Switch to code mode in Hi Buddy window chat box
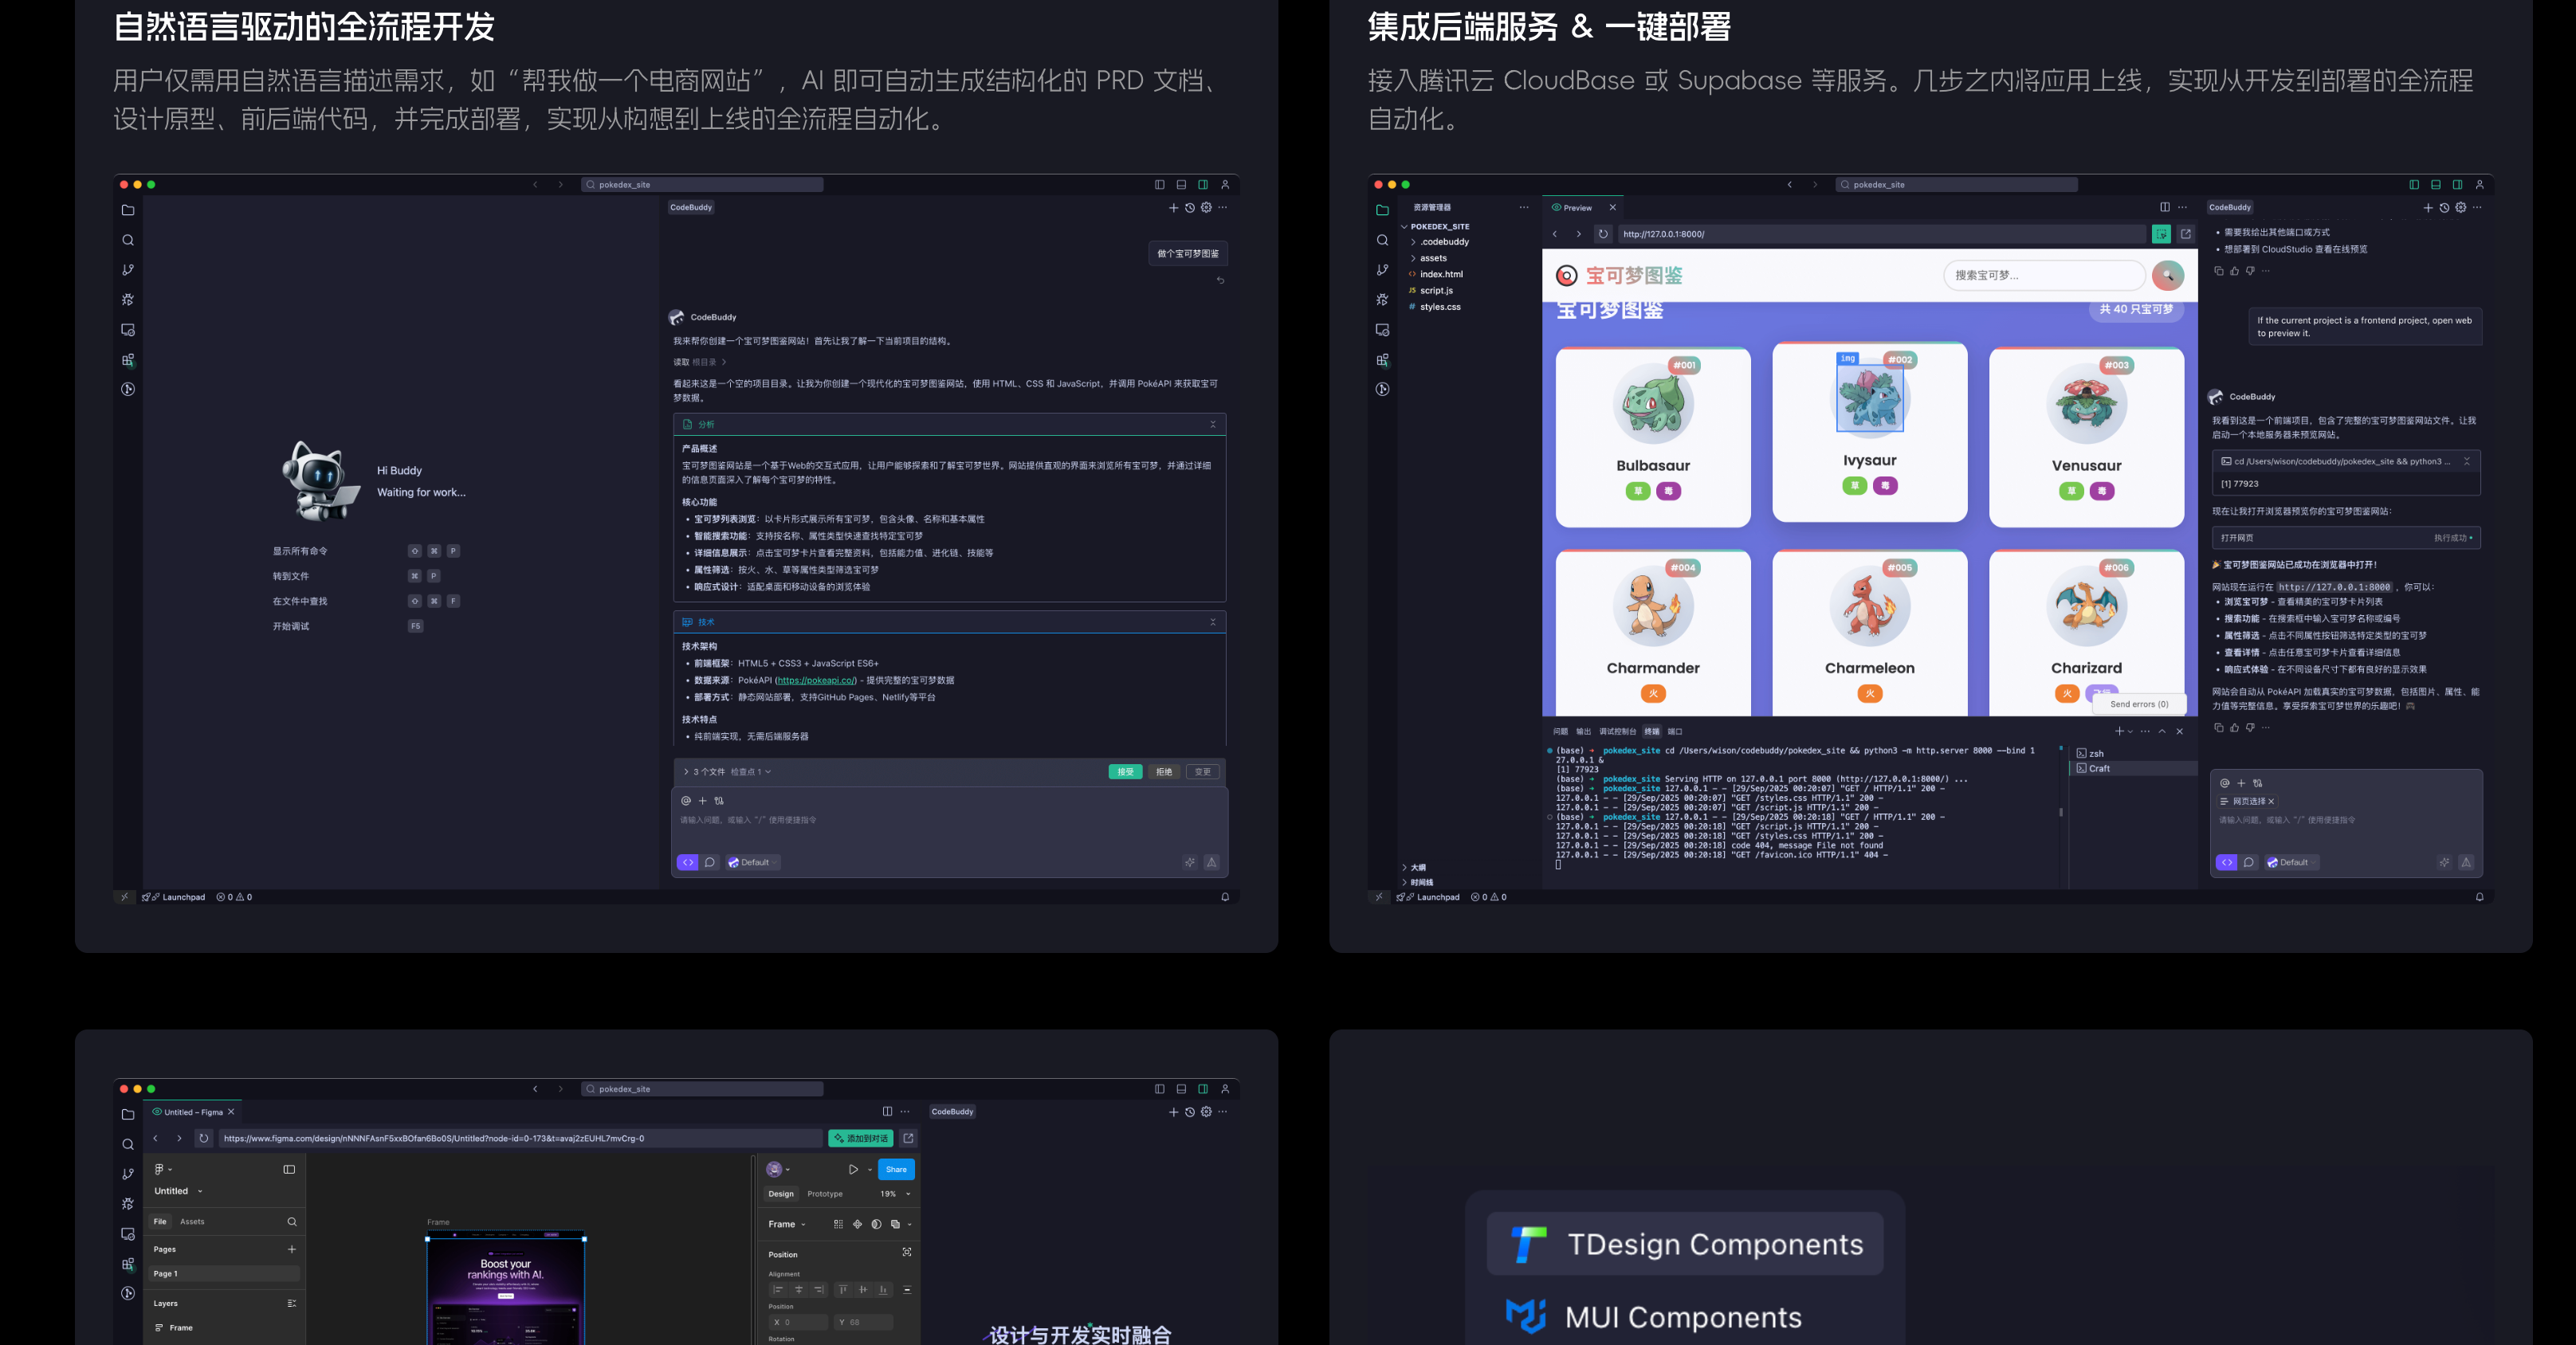 688,862
